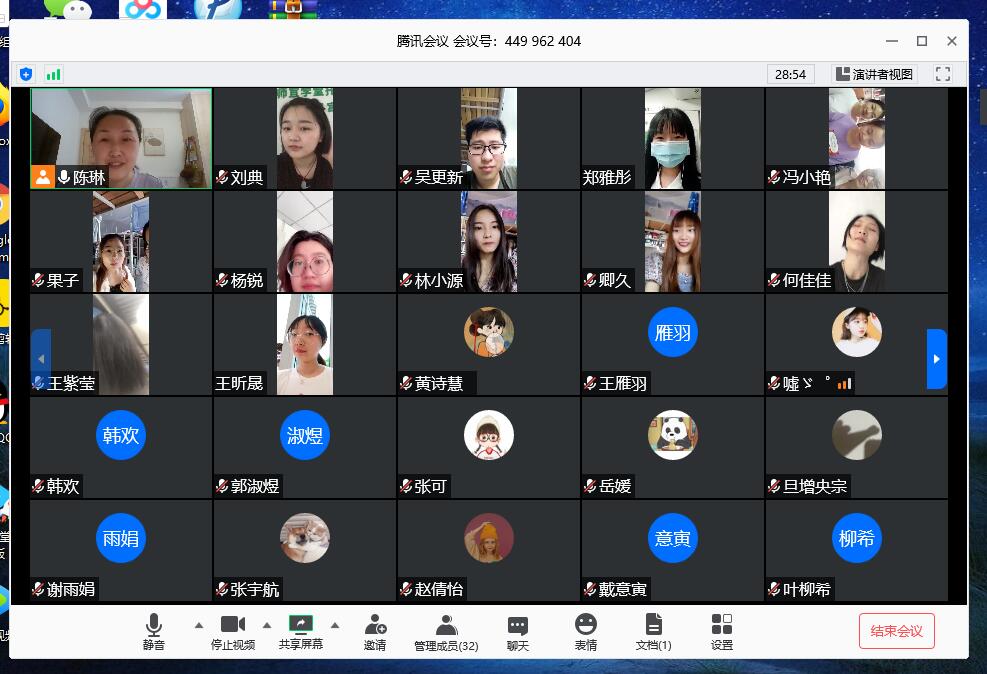Screen dimensions: 987x674
Task: Expand share options arrow beside 共享屏幕
Action: (x=335, y=626)
